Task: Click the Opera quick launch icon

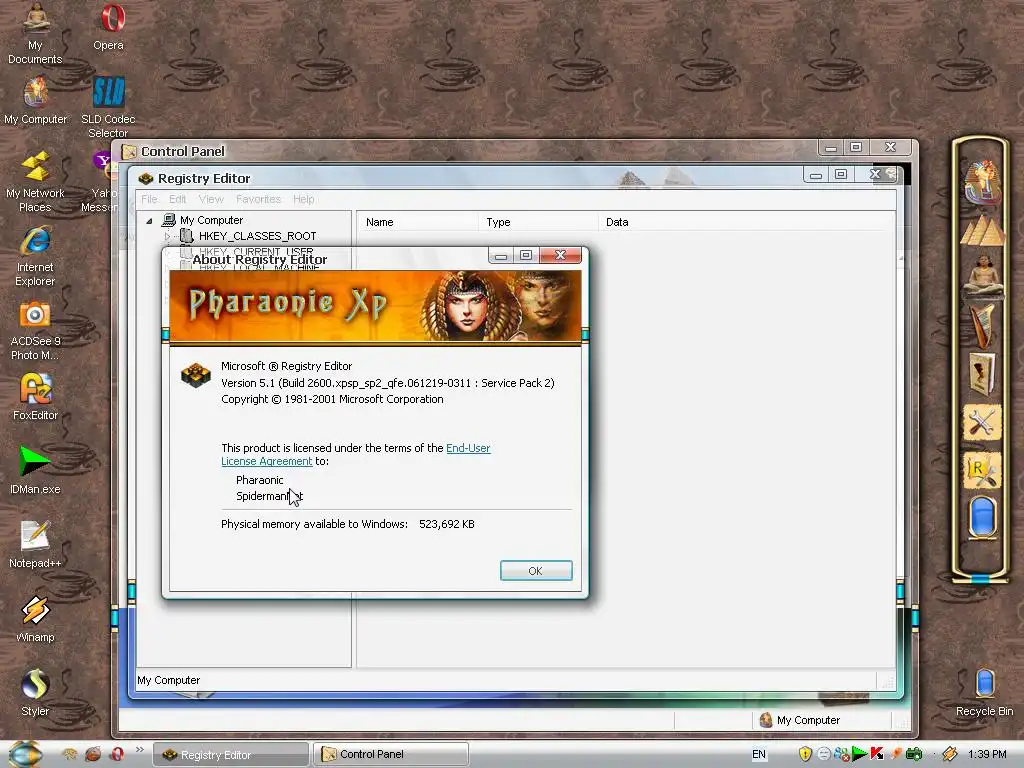Action: 118,754
